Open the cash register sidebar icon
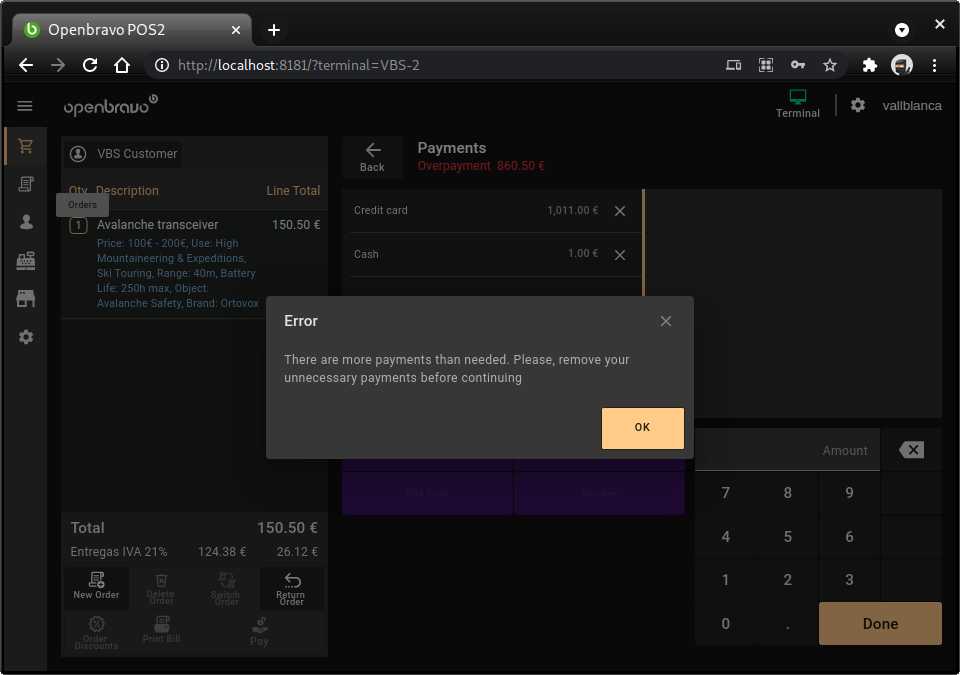Image resolution: width=960 pixels, height=675 pixels. (x=26, y=261)
